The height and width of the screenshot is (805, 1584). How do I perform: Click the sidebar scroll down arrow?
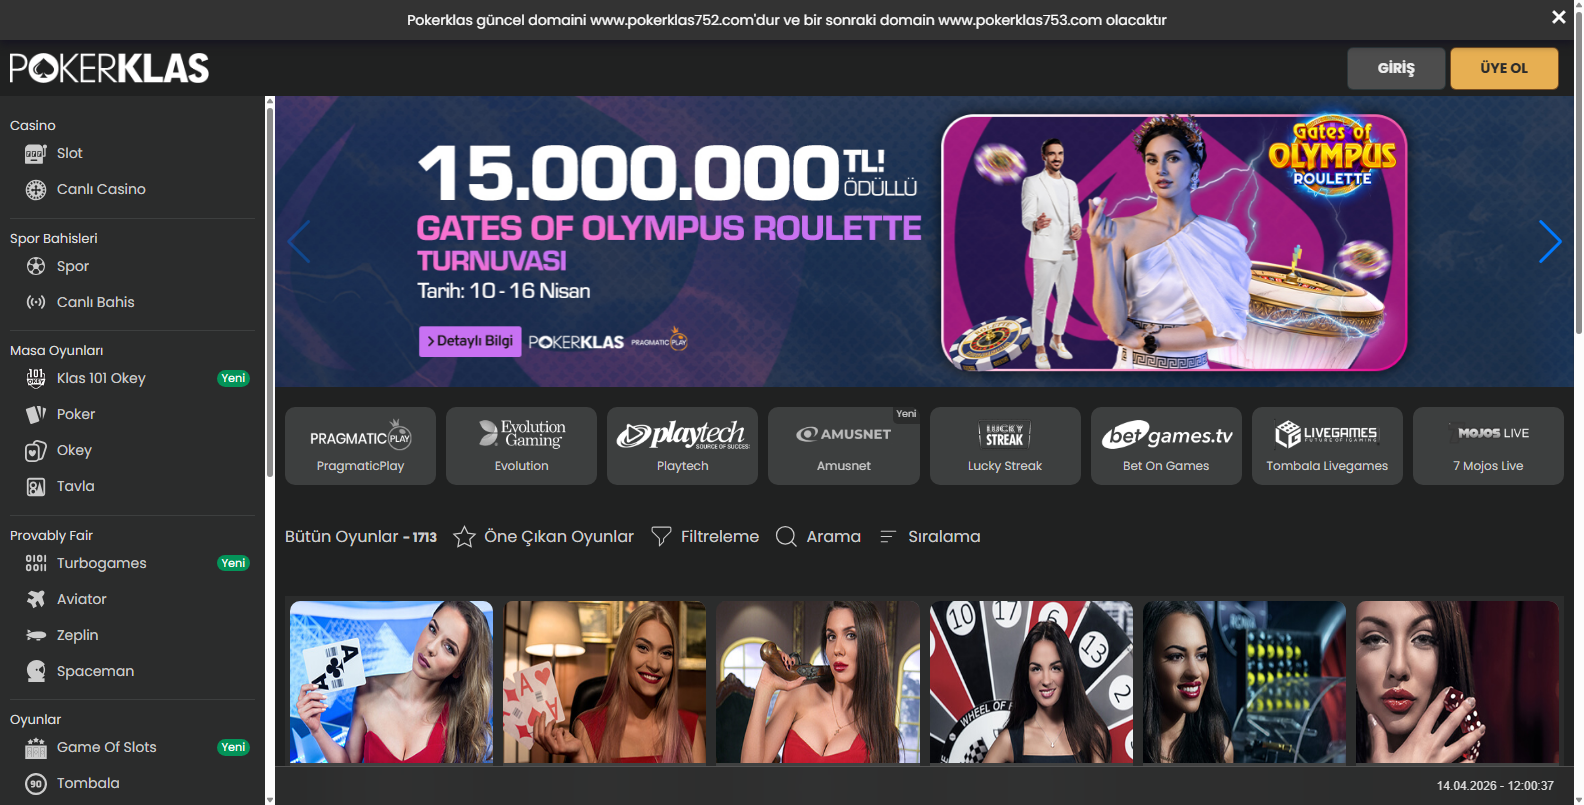[x=269, y=799]
